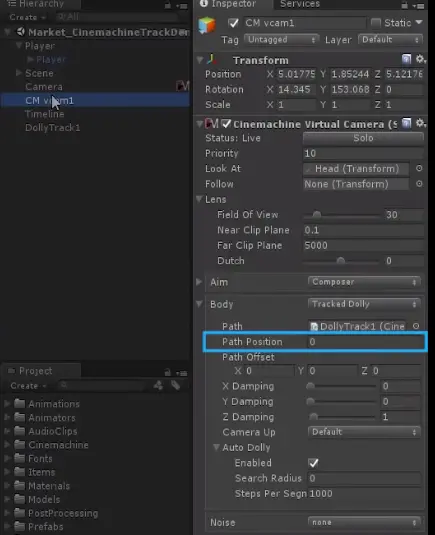
Task: Click the Follow object picker circle
Action: click(419, 184)
